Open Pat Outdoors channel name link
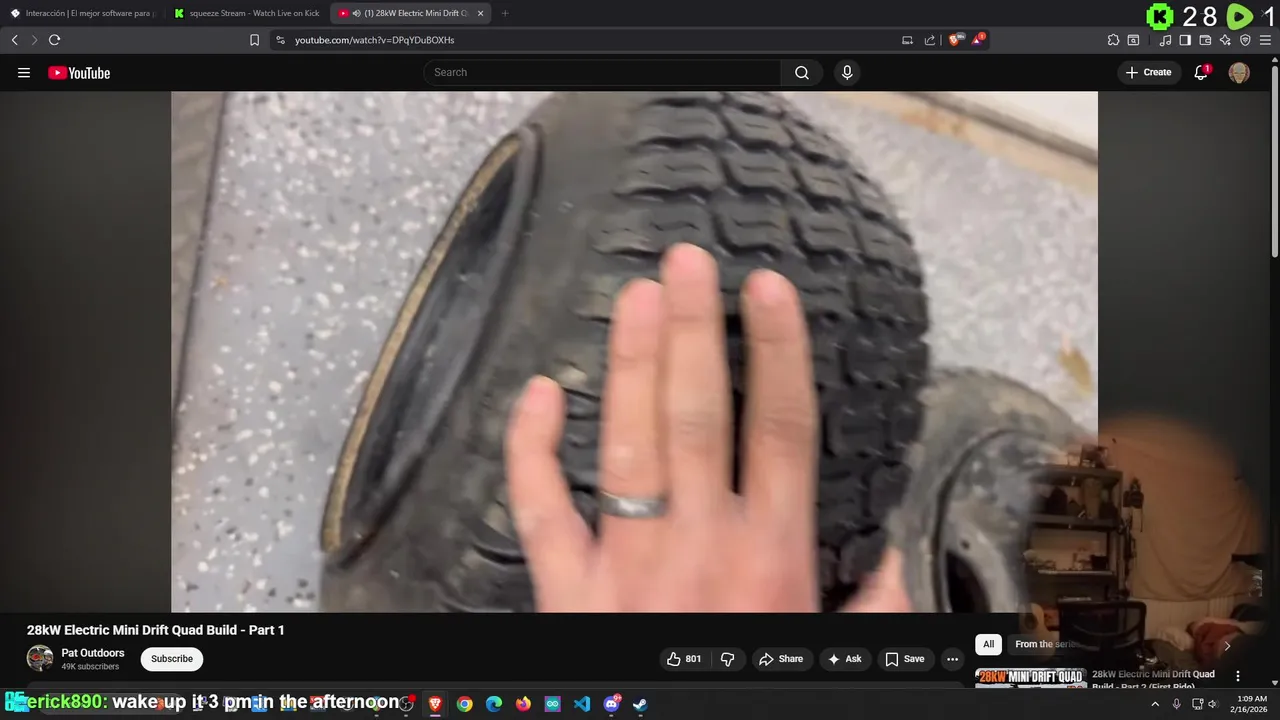This screenshot has width=1280, height=720. click(x=93, y=653)
